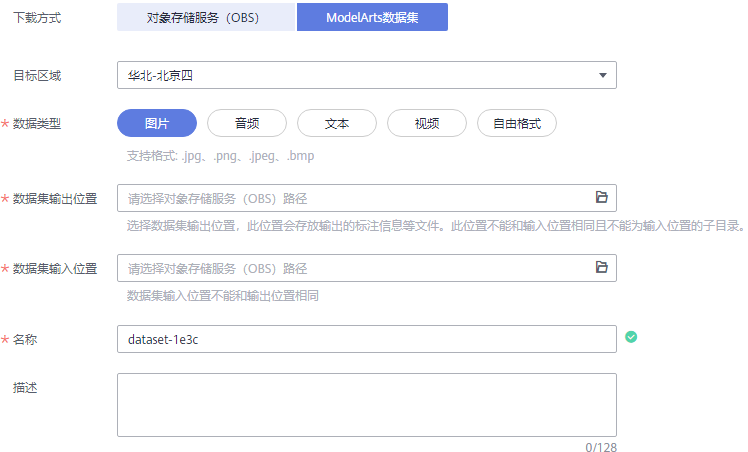Click the dropdown arrow for 华北-北京四
Image resolution: width=748 pixels, height=452 pixels.
[603, 75]
